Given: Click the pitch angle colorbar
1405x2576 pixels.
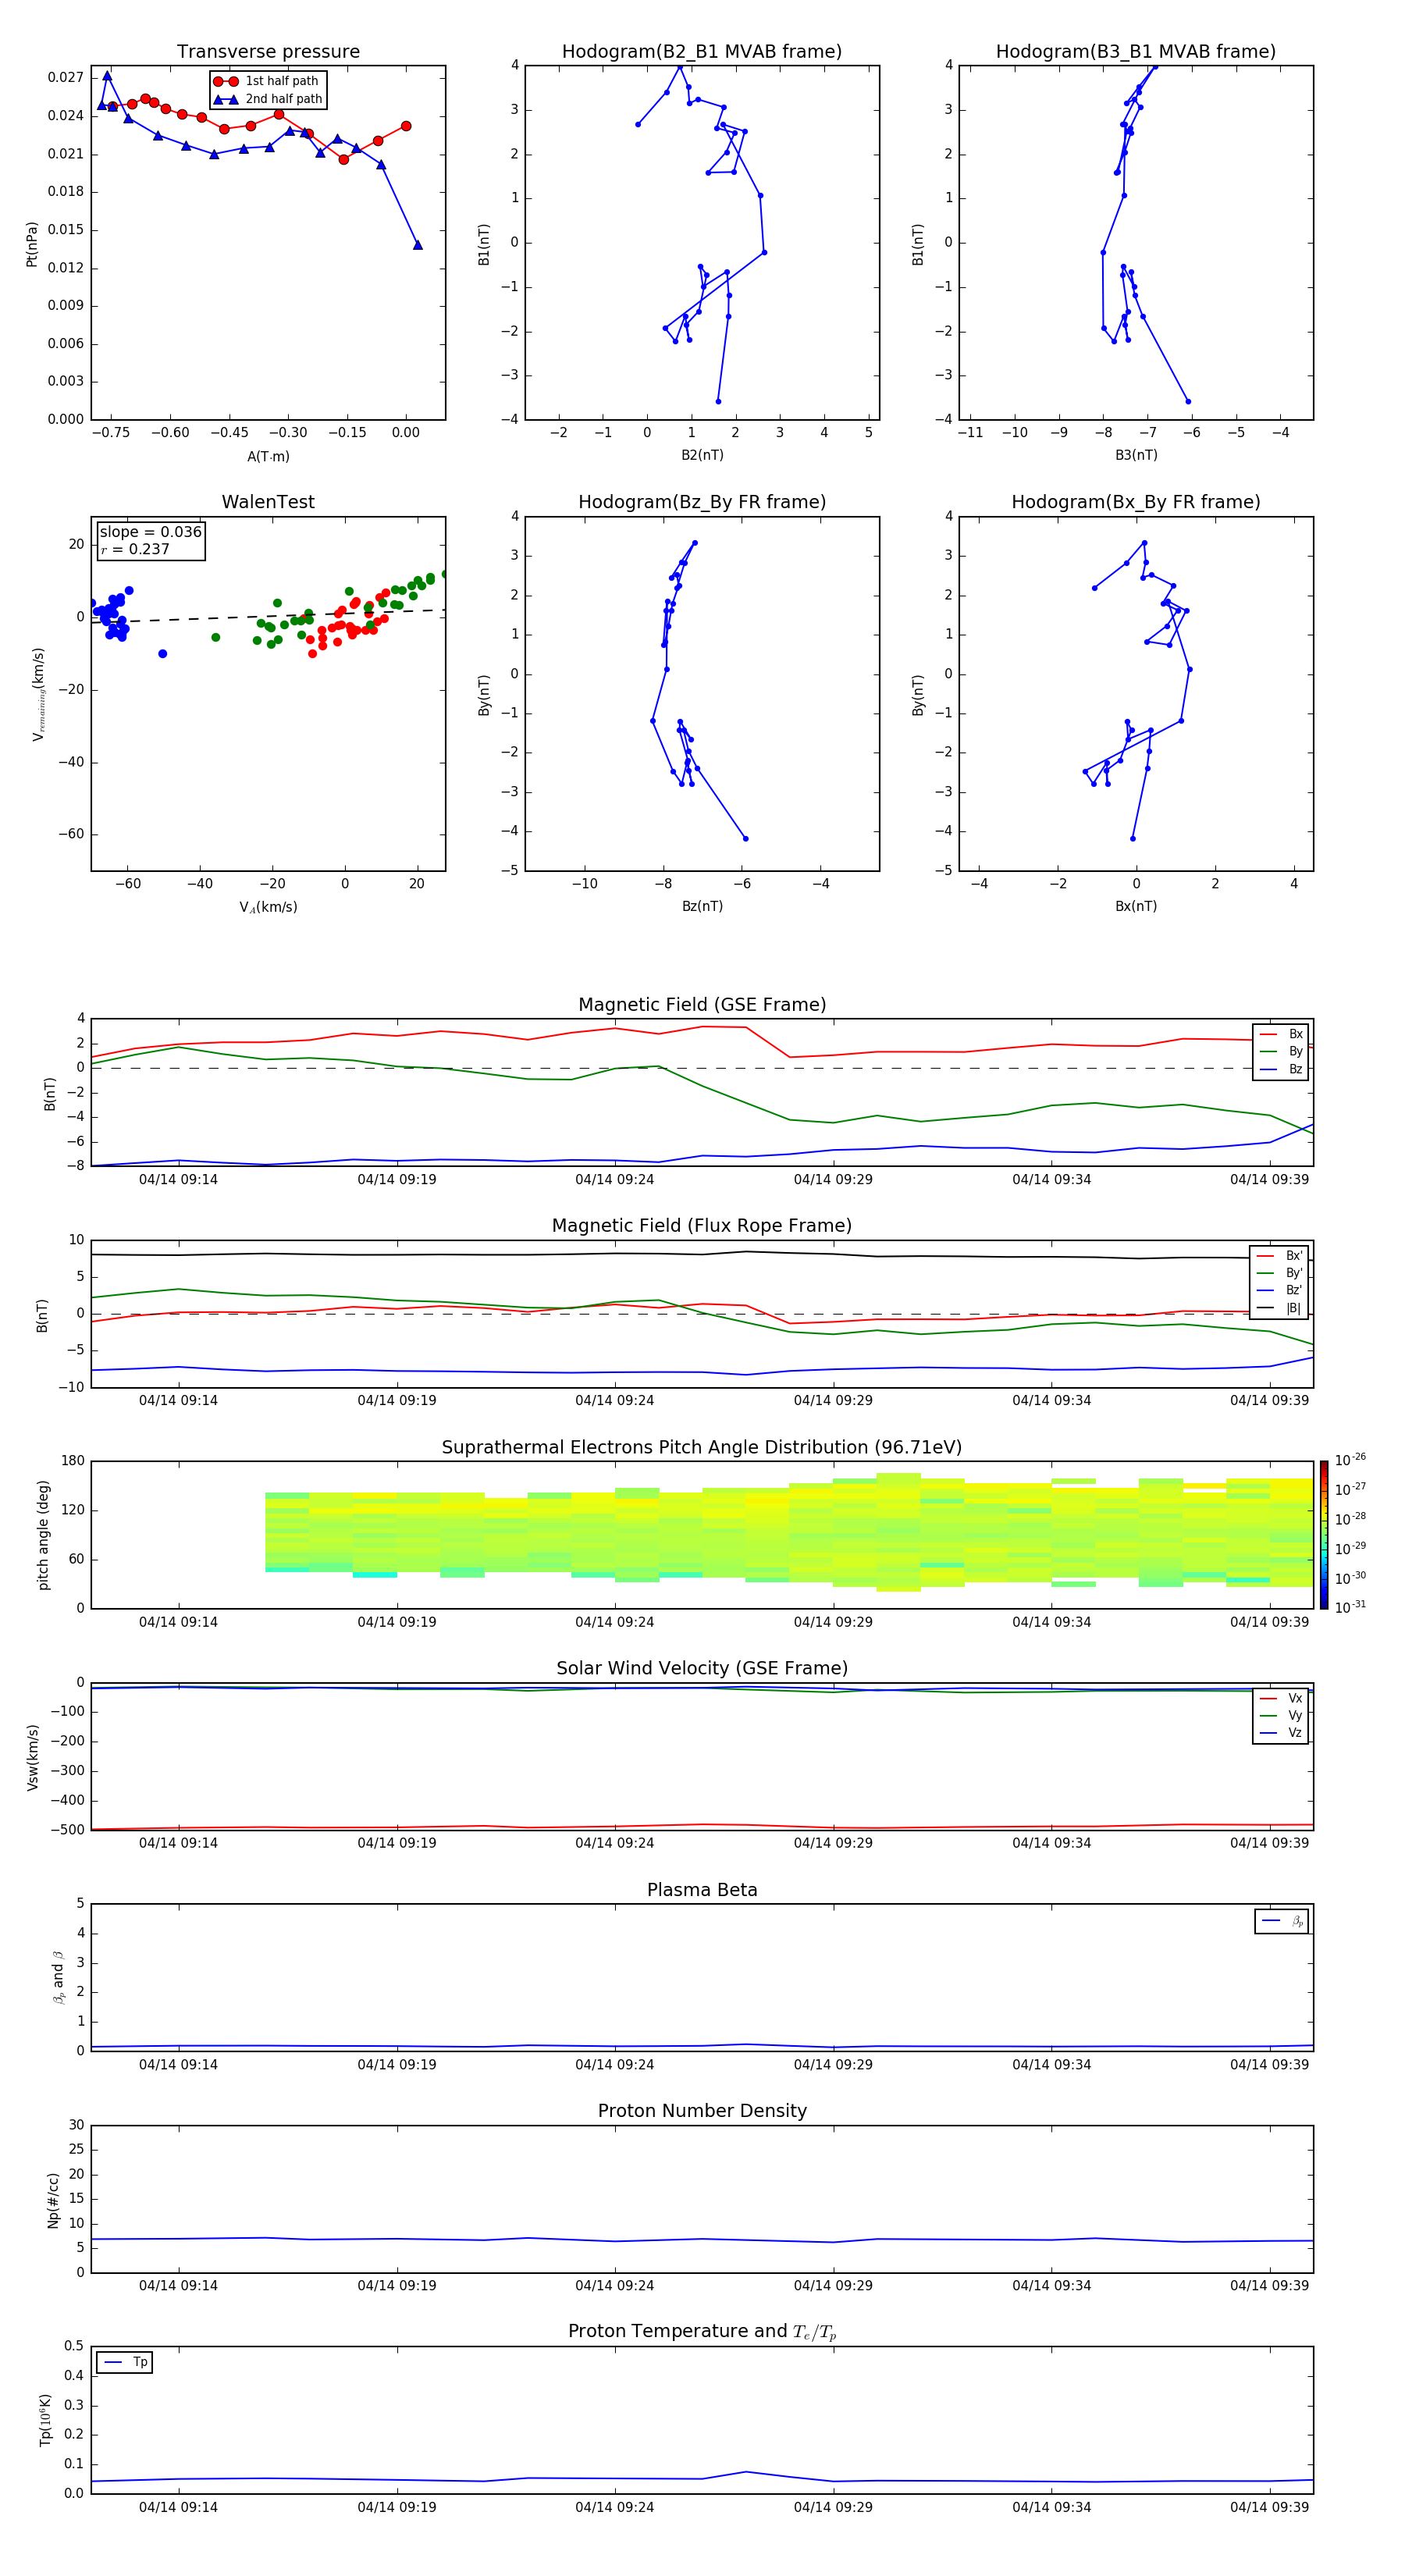Looking at the screenshot, I should coord(1324,1535).
